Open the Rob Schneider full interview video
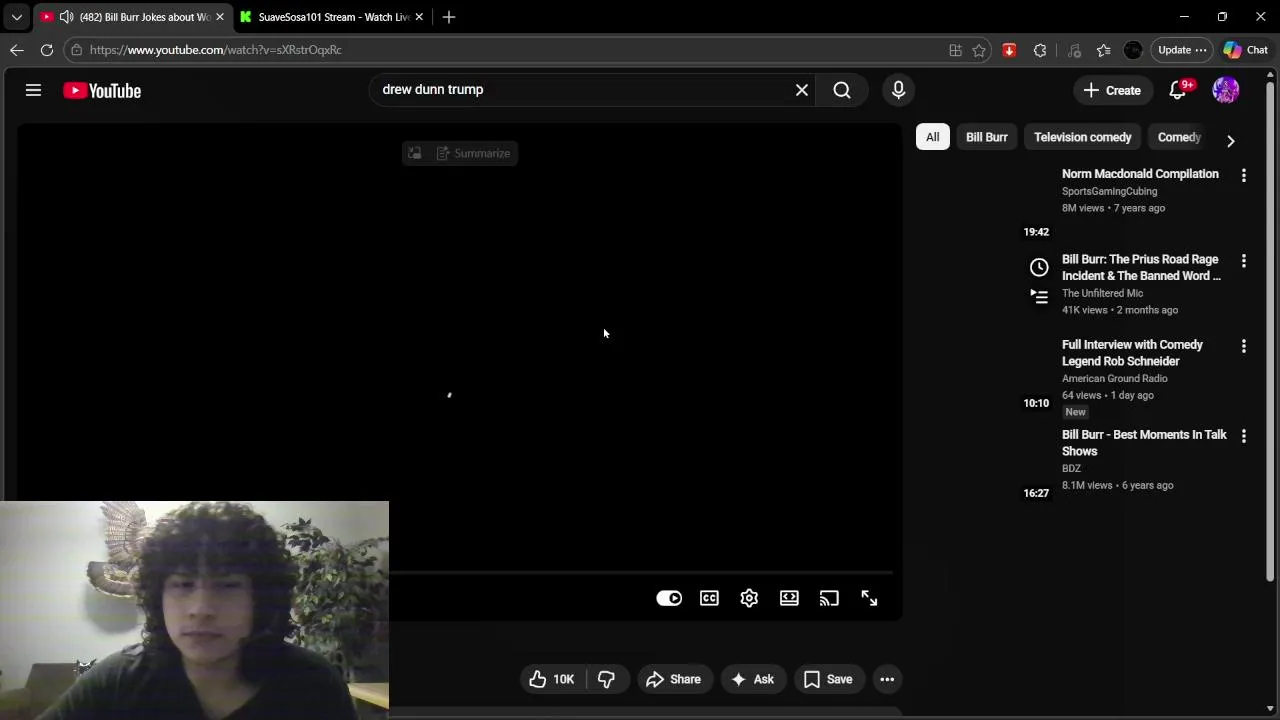The width and height of the screenshot is (1280, 720). point(1132,353)
